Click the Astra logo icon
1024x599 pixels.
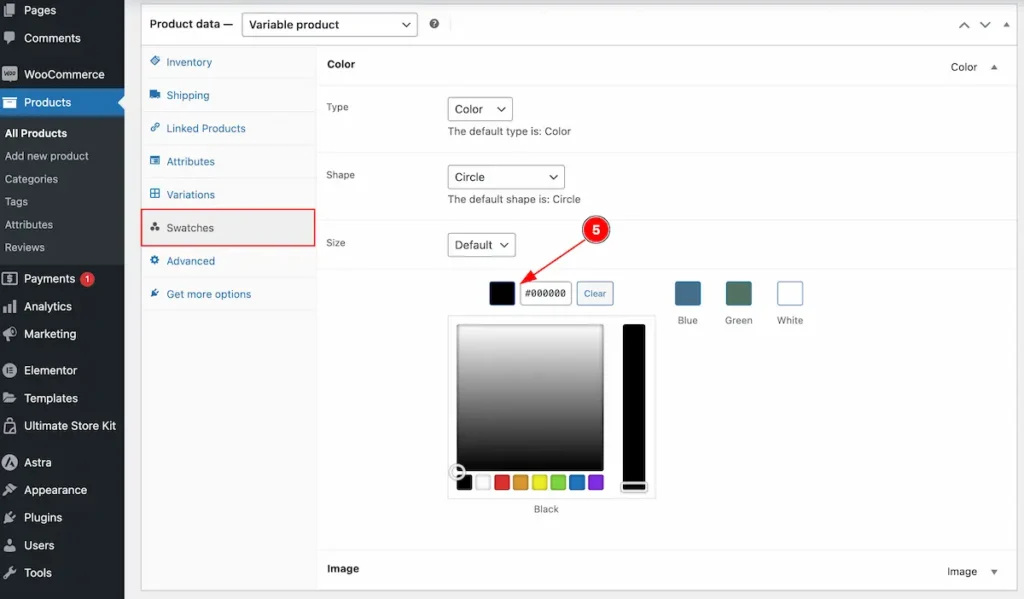pyautogui.click(x=10, y=462)
